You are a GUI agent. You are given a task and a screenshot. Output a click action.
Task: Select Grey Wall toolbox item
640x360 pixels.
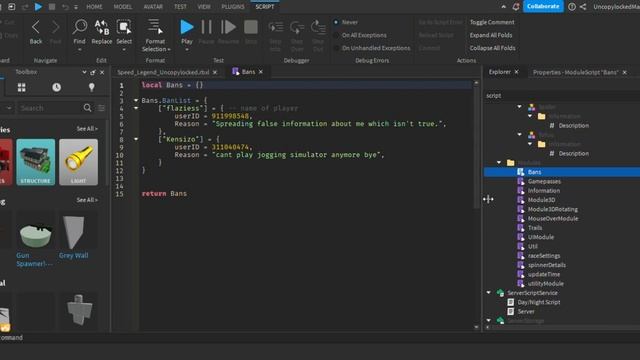(74, 236)
